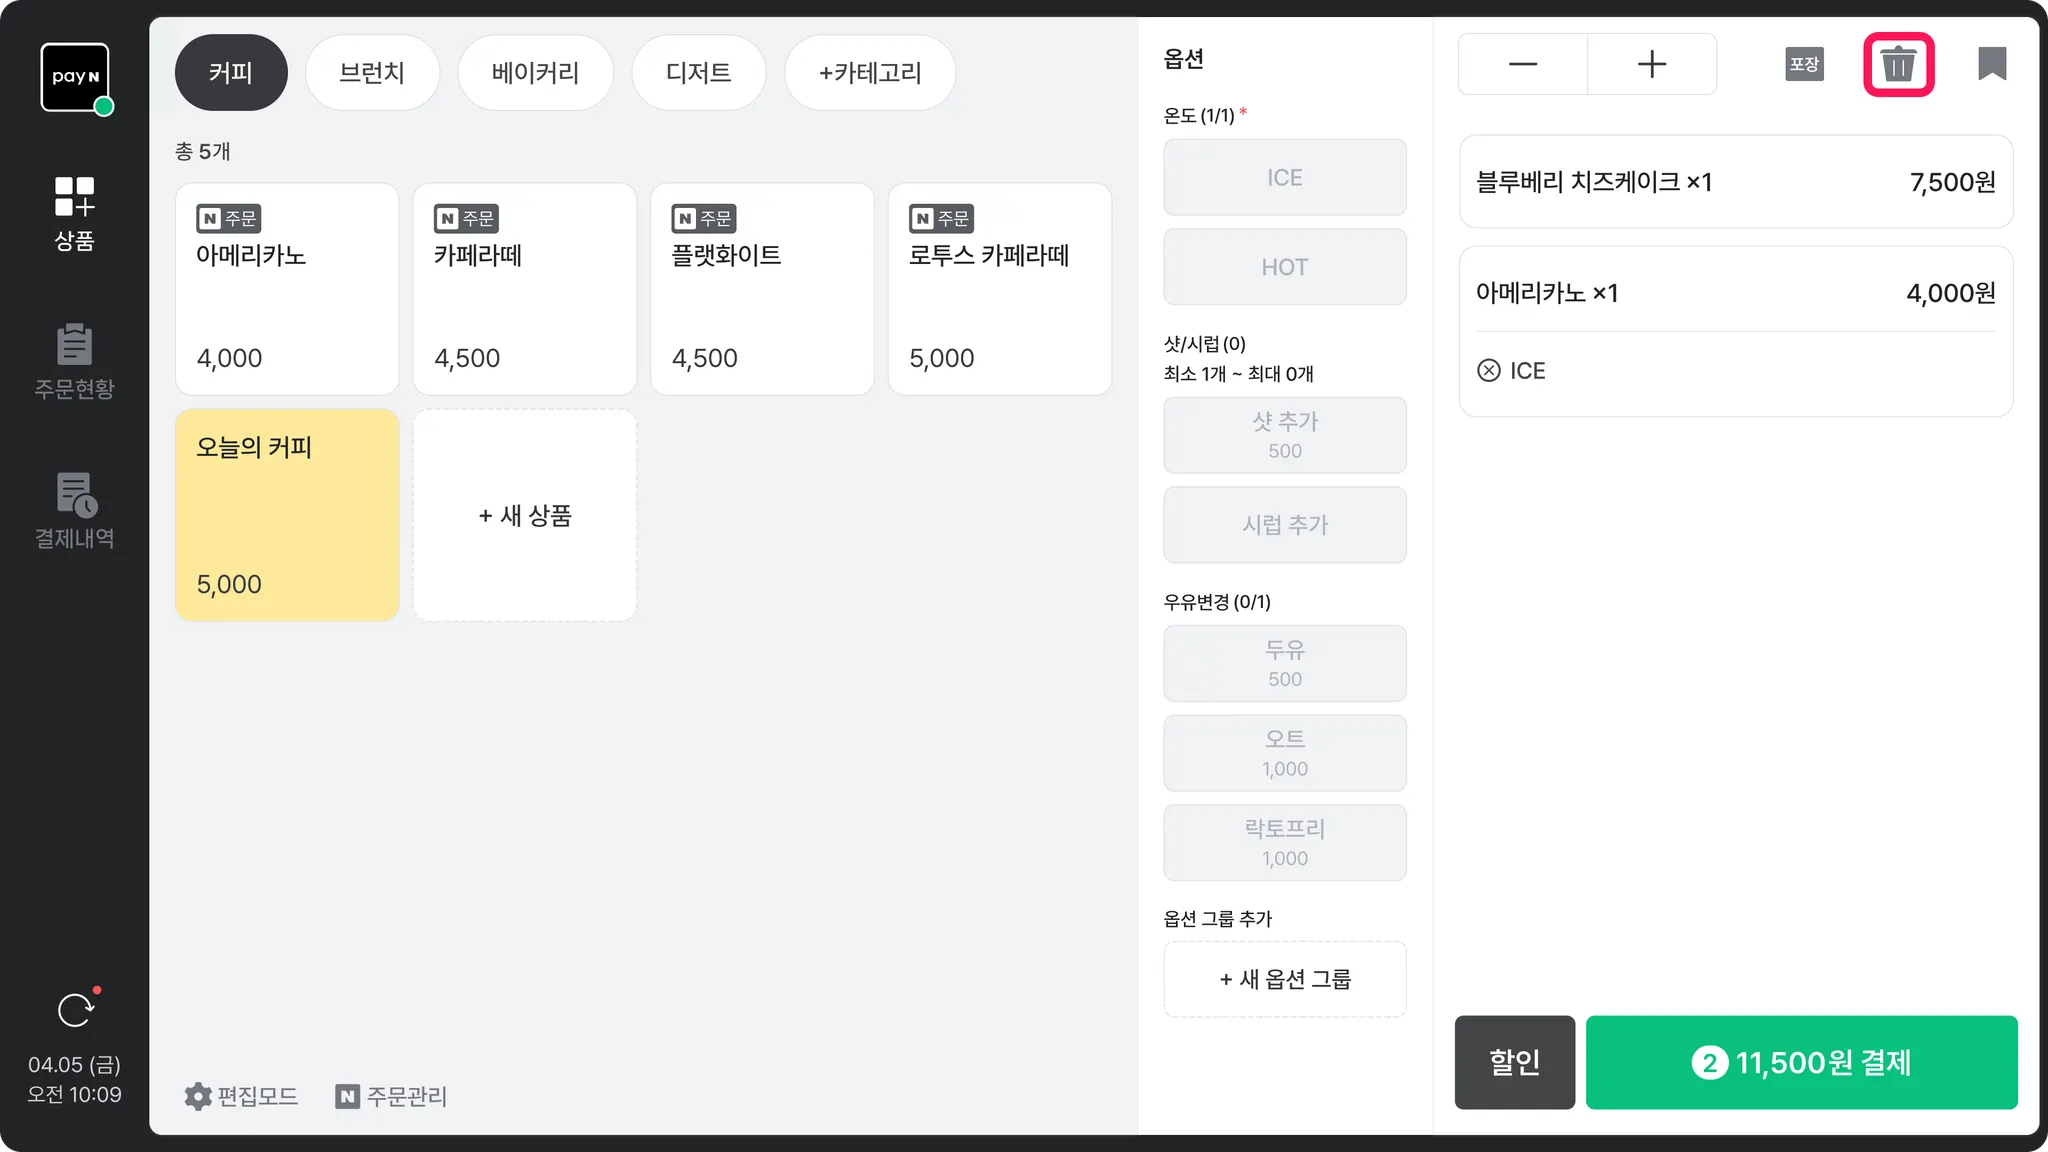2048x1152 pixels.
Task: Add a new option group
Action: [1284, 979]
